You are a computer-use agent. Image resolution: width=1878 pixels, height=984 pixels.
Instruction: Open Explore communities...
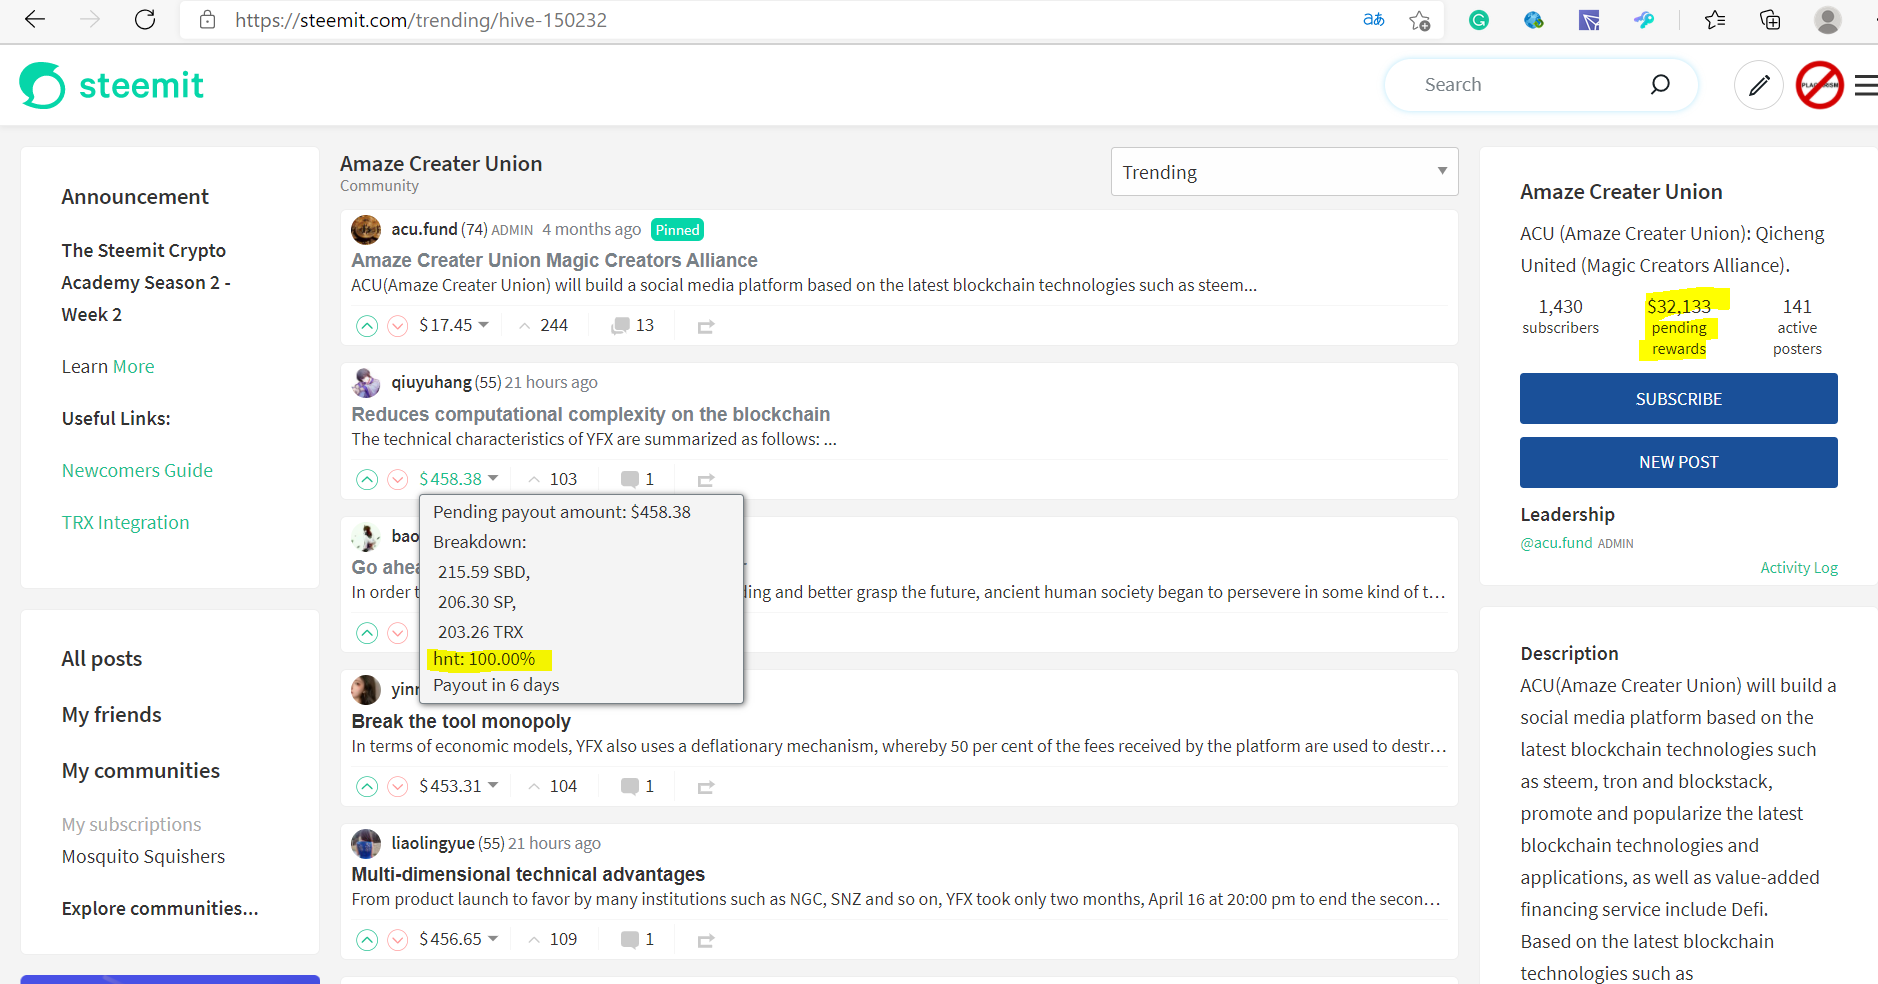click(160, 909)
